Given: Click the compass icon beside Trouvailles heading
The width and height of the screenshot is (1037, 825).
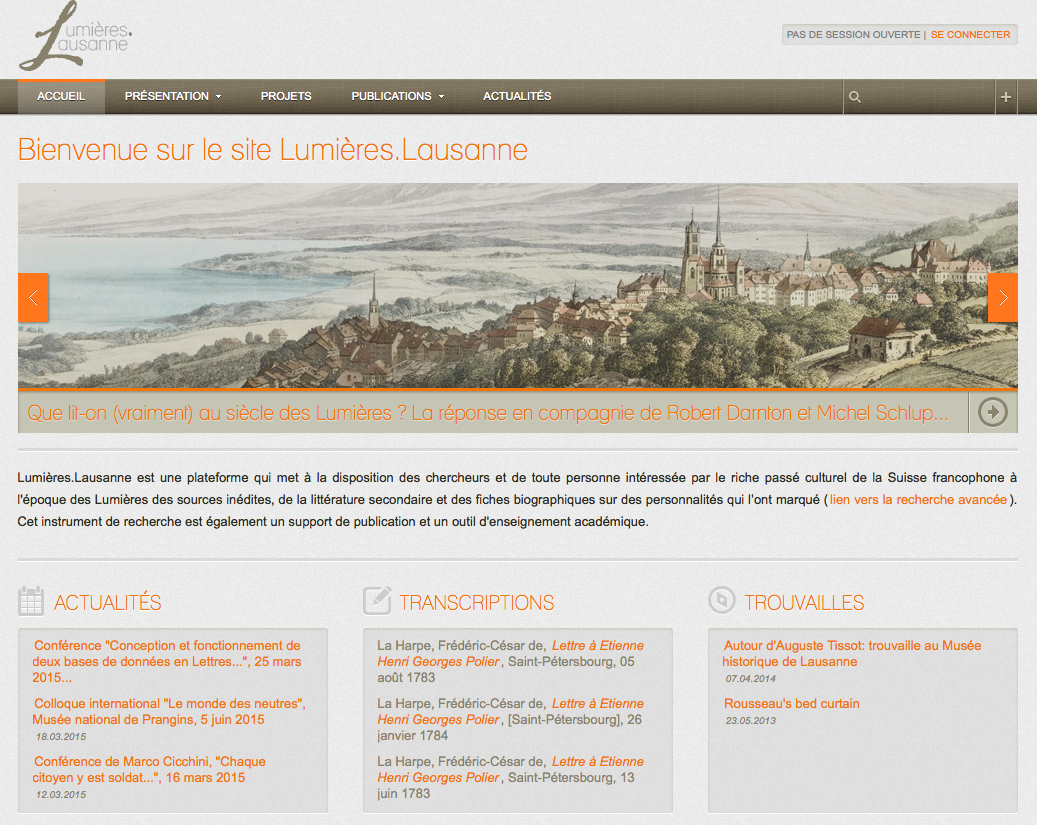Looking at the screenshot, I should click(722, 600).
